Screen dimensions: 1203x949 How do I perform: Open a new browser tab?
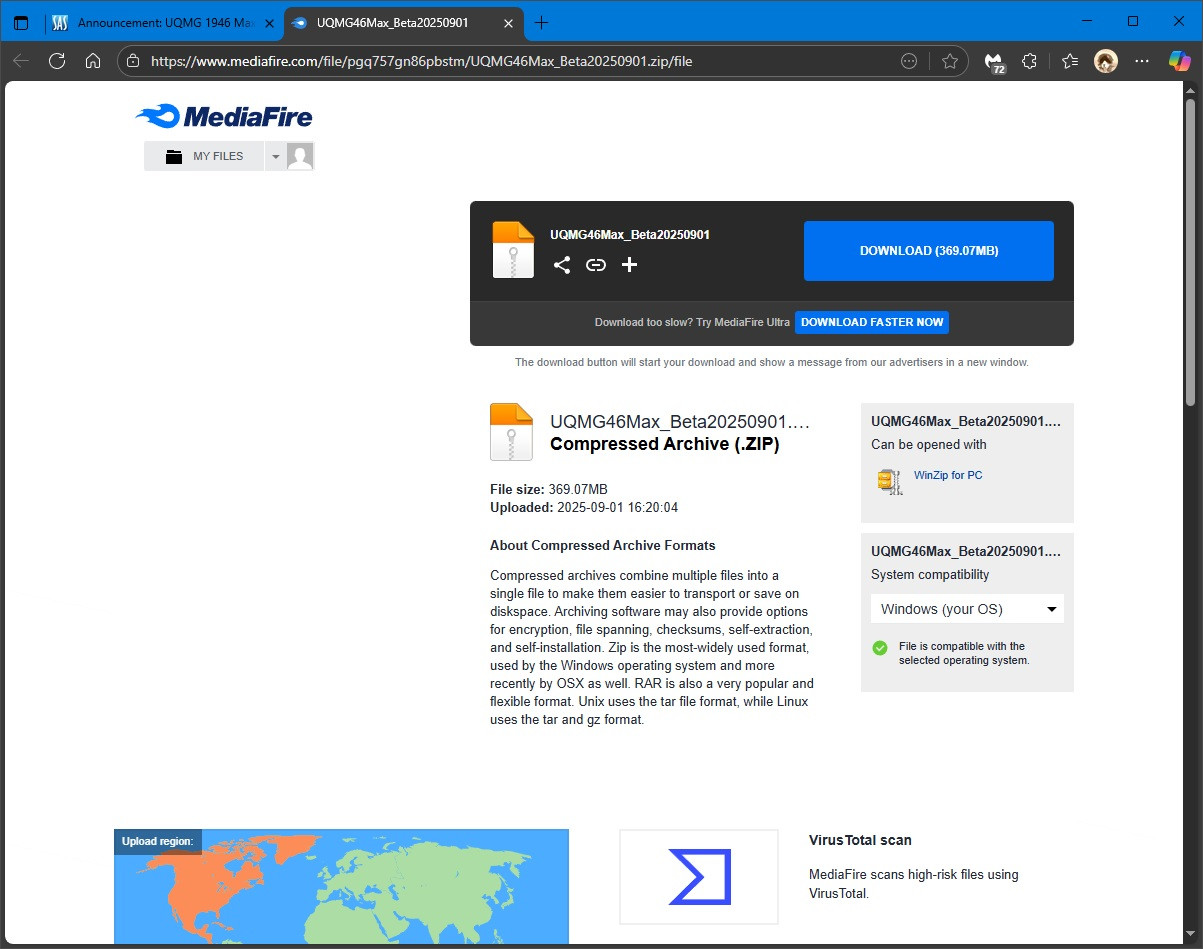542,22
